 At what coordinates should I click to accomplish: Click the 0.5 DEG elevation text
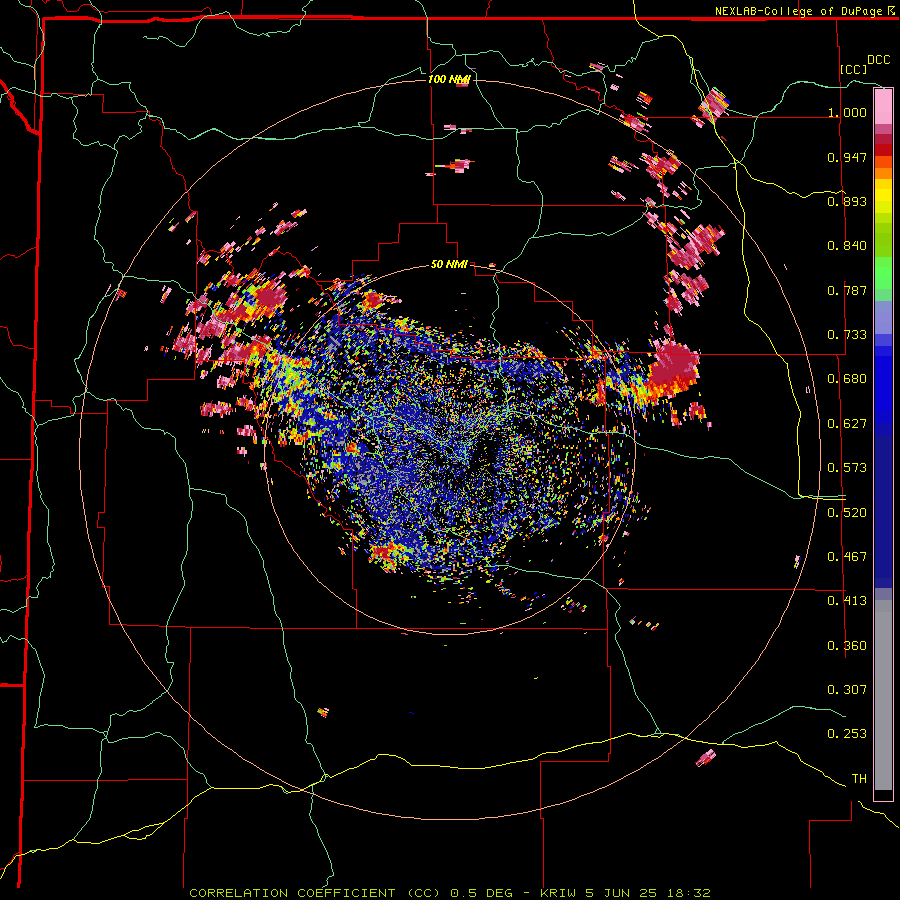(481, 893)
